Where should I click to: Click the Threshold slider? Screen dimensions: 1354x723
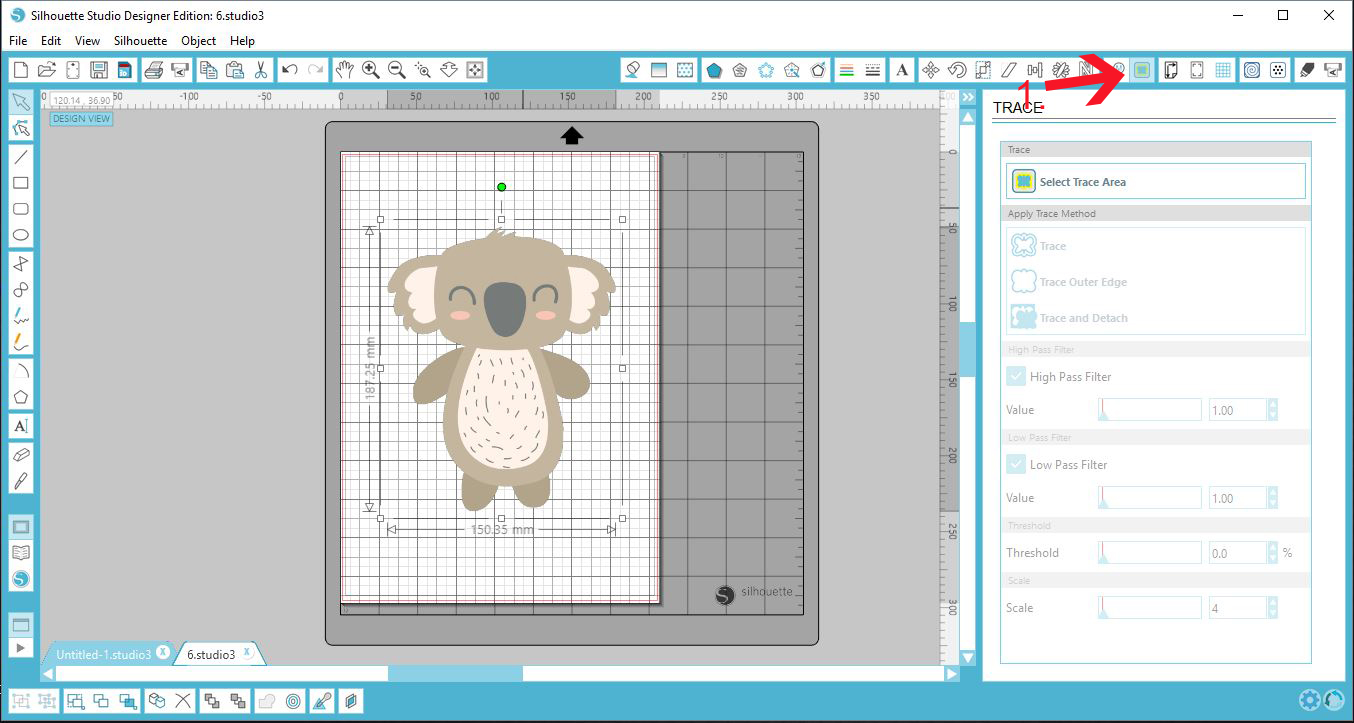point(1150,553)
